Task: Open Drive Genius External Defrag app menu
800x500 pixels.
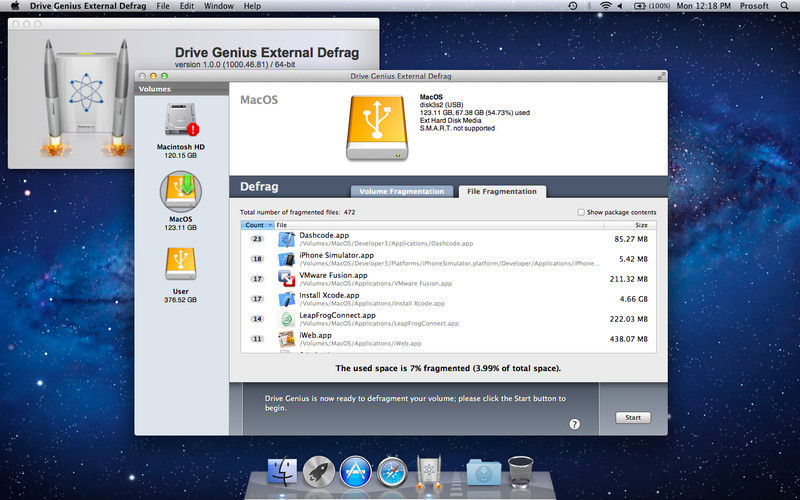Action: click(x=88, y=6)
